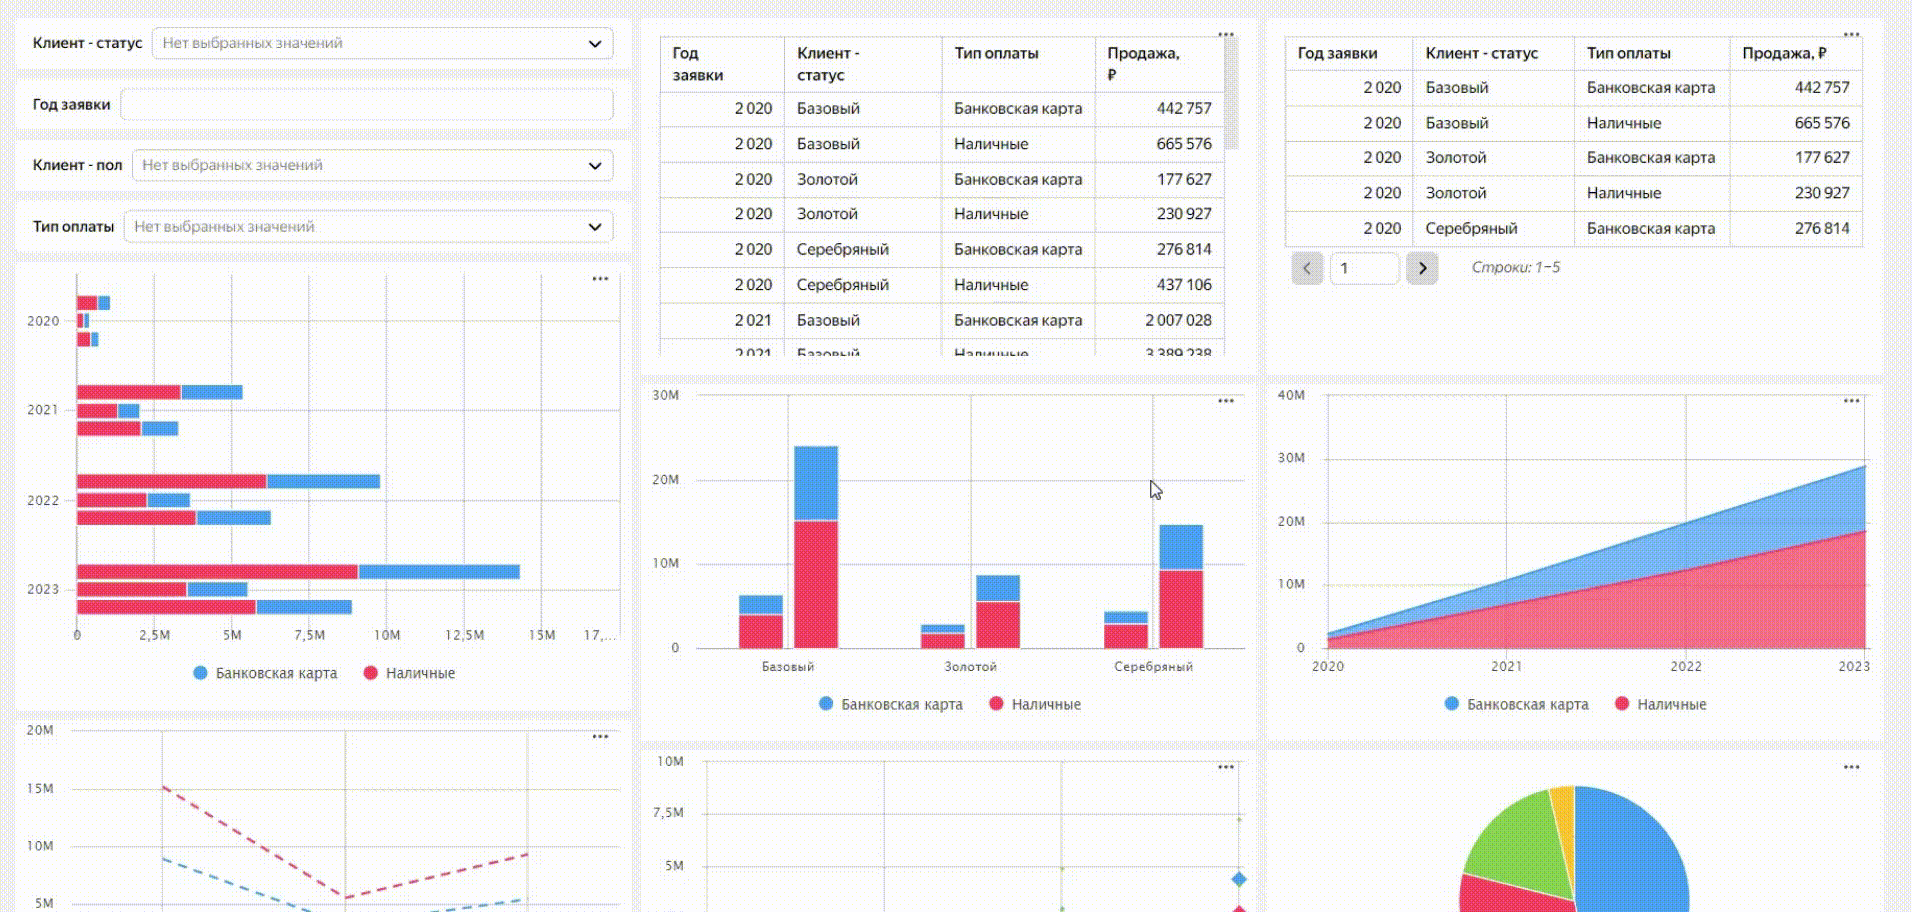1912x912 pixels.
Task: Open three-dot menu of dashed line chart
Action: 600,737
